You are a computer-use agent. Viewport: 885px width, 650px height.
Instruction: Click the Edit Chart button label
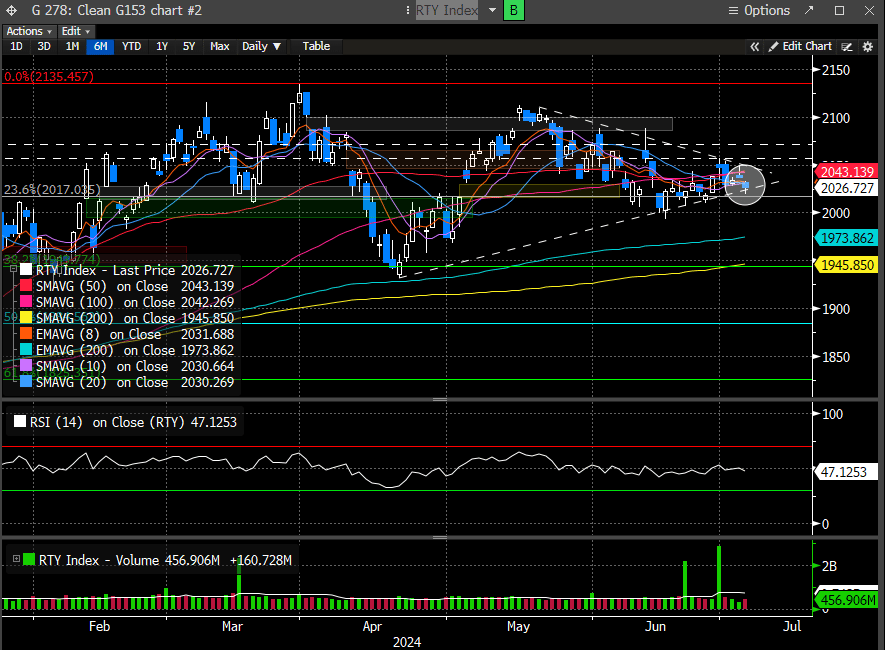click(x=807, y=46)
